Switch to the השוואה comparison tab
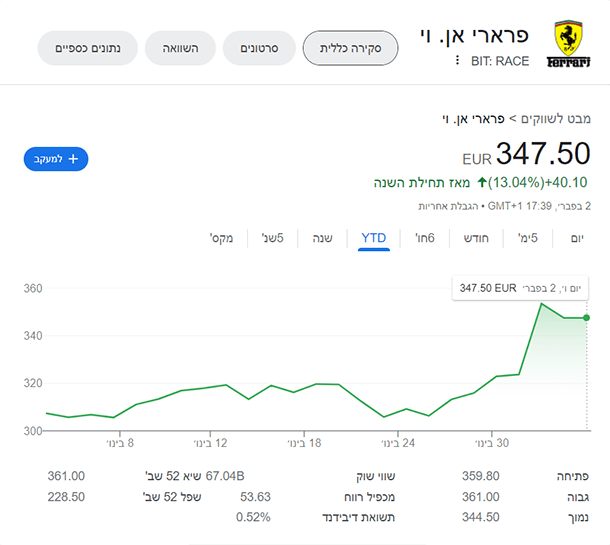610x545 pixels. (180, 48)
